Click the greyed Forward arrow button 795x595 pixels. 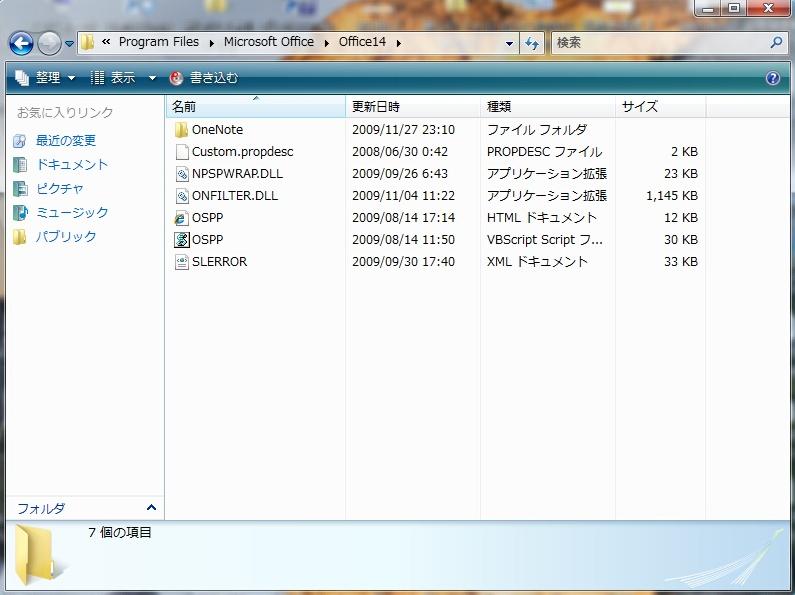[50, 44]
